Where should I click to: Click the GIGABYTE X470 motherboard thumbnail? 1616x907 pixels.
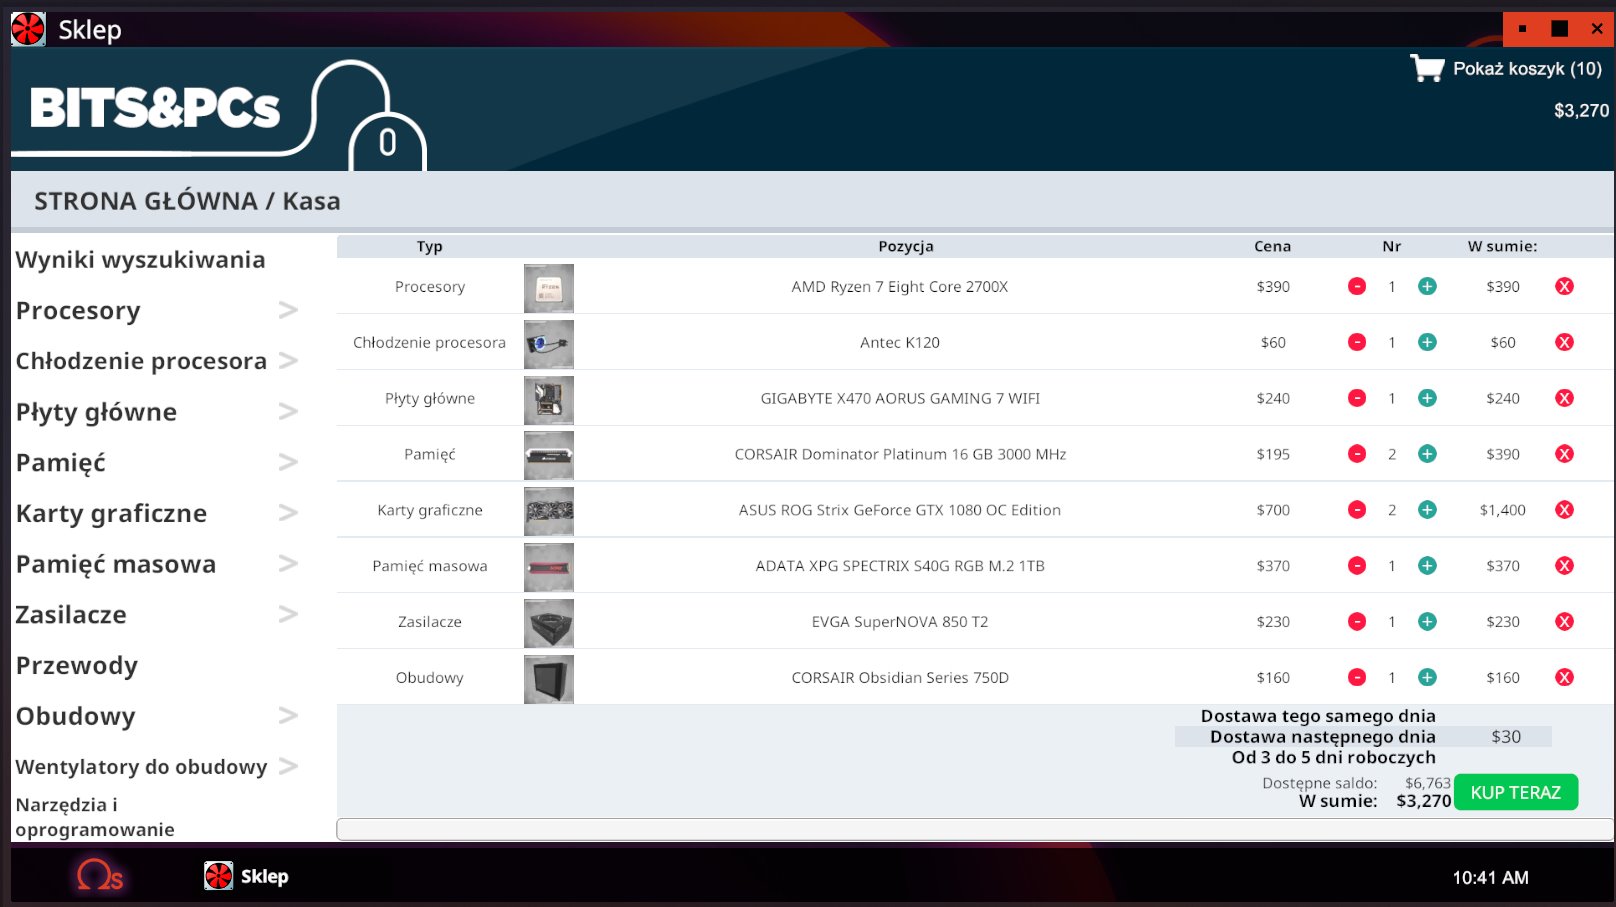pyautogui.click(x=549, y=400)
